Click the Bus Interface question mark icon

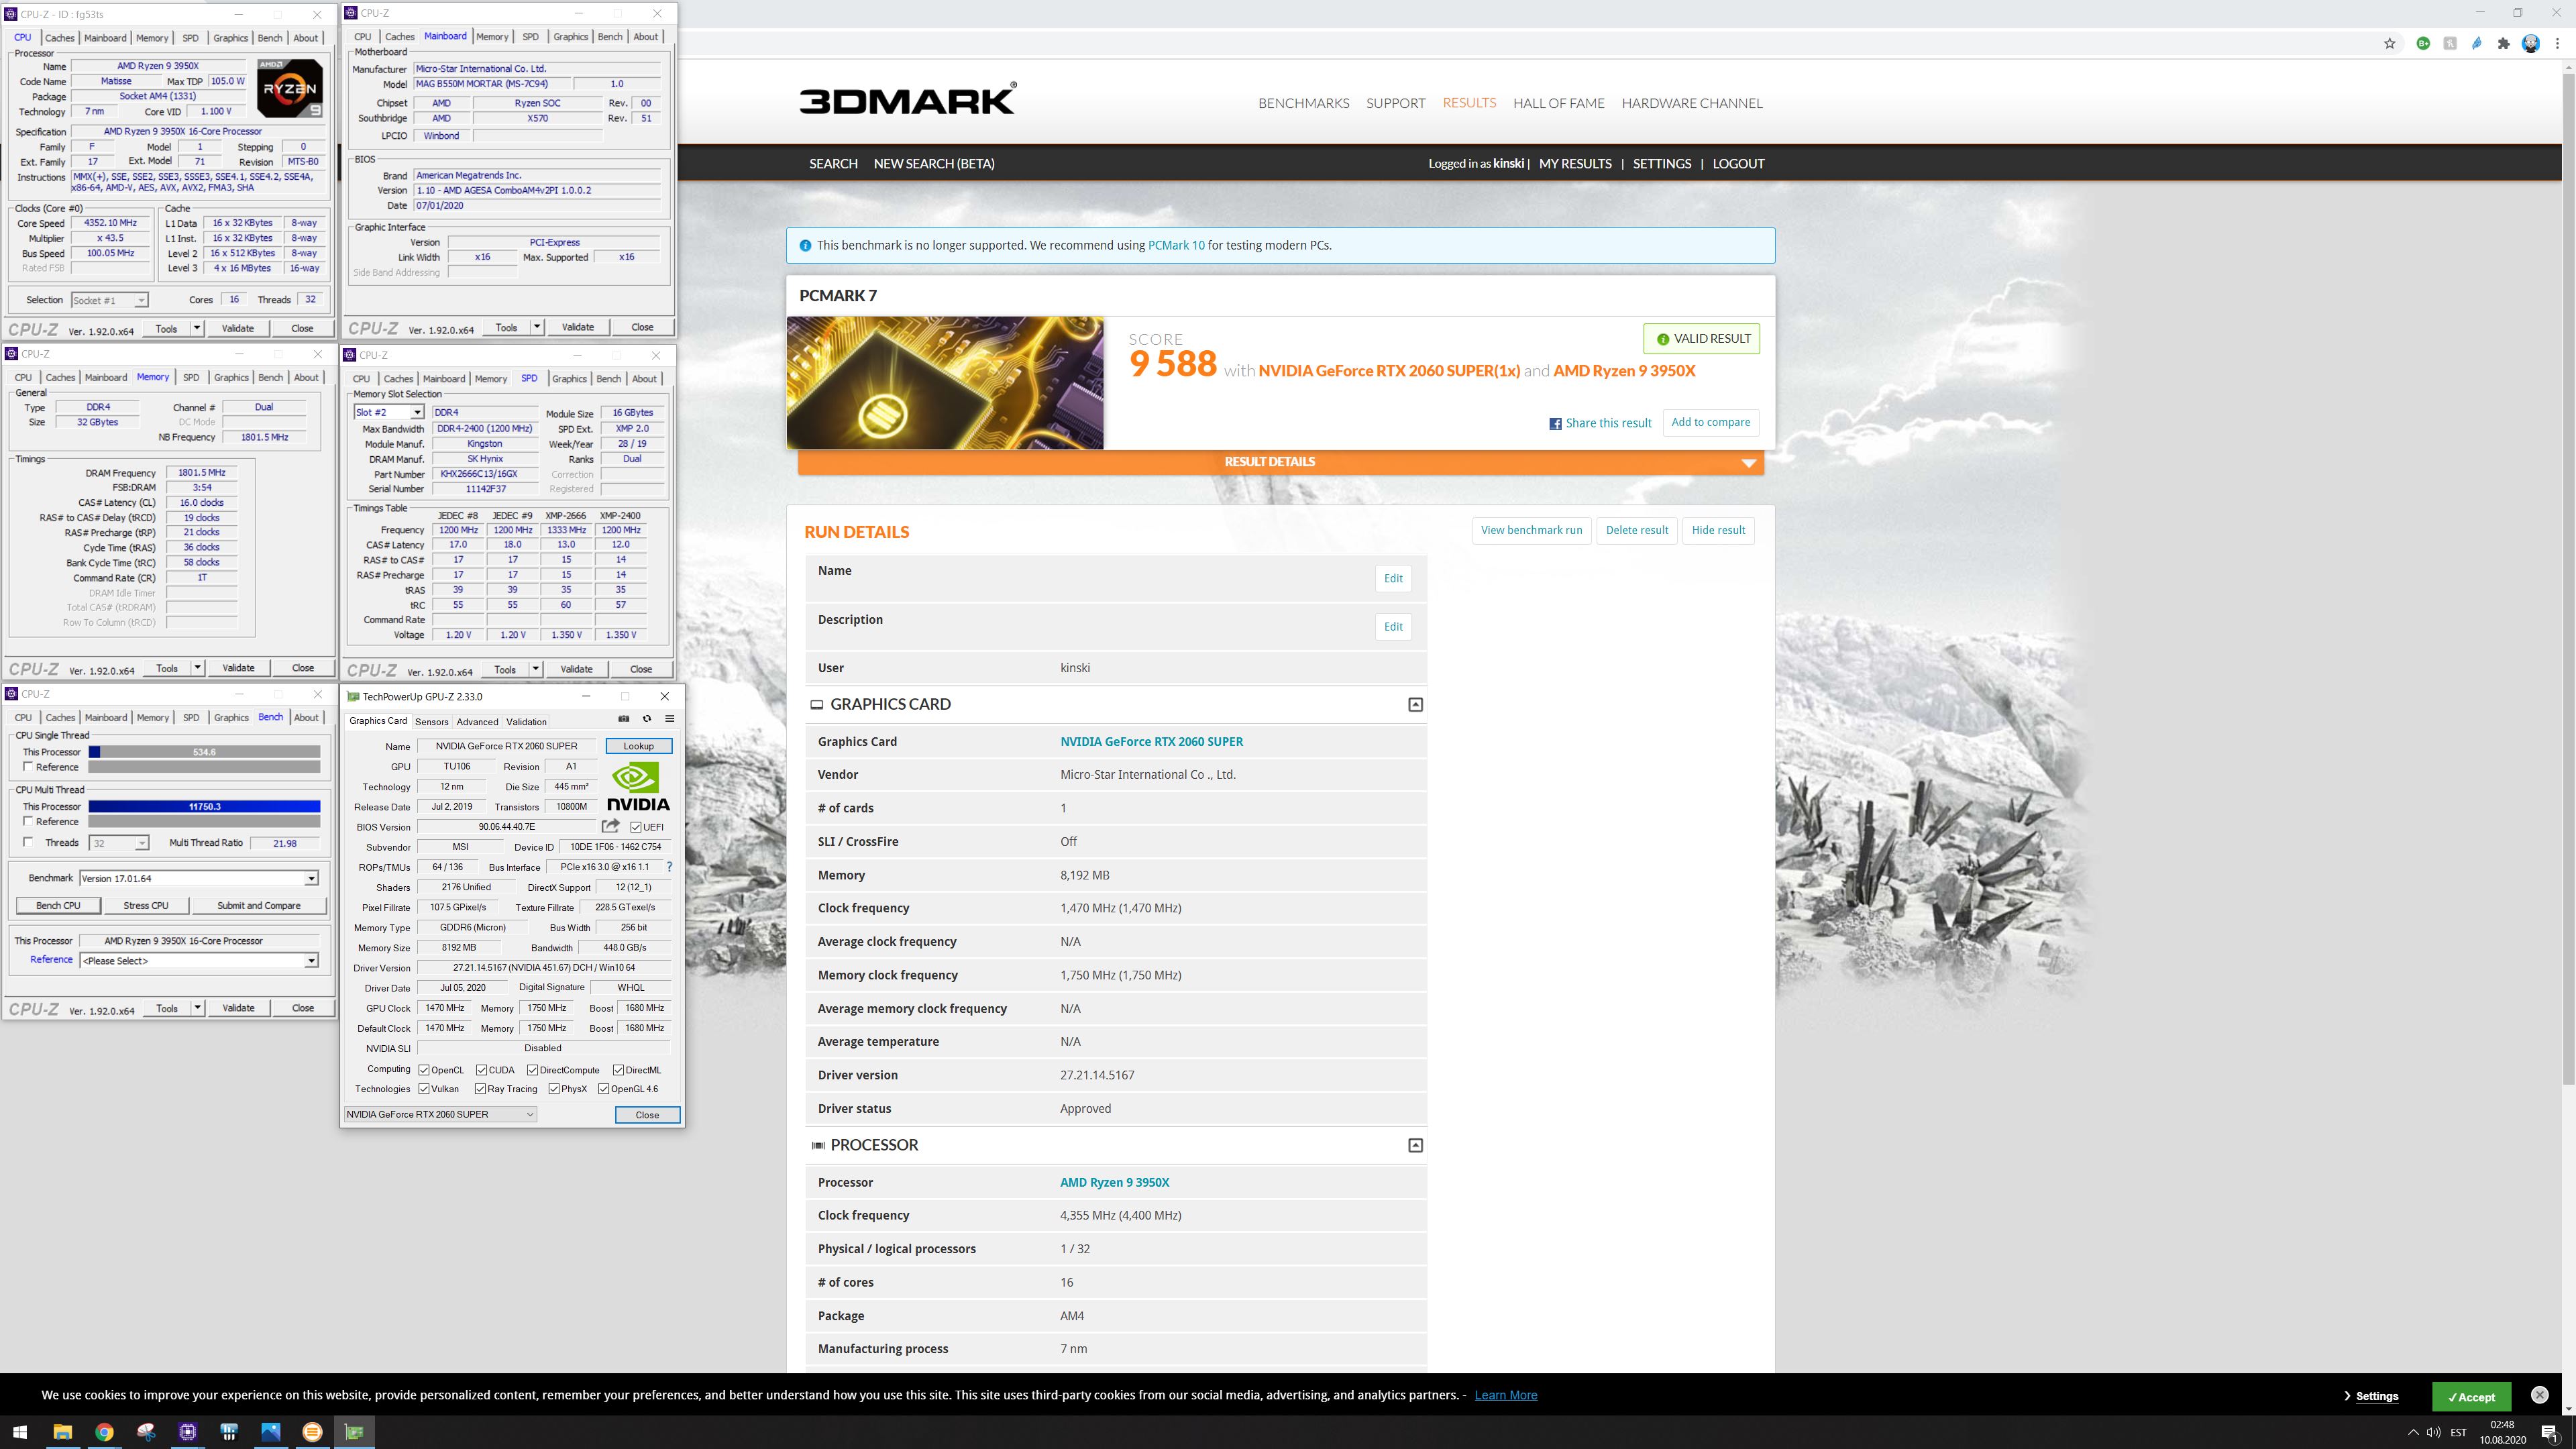click(x=669, y=867)
